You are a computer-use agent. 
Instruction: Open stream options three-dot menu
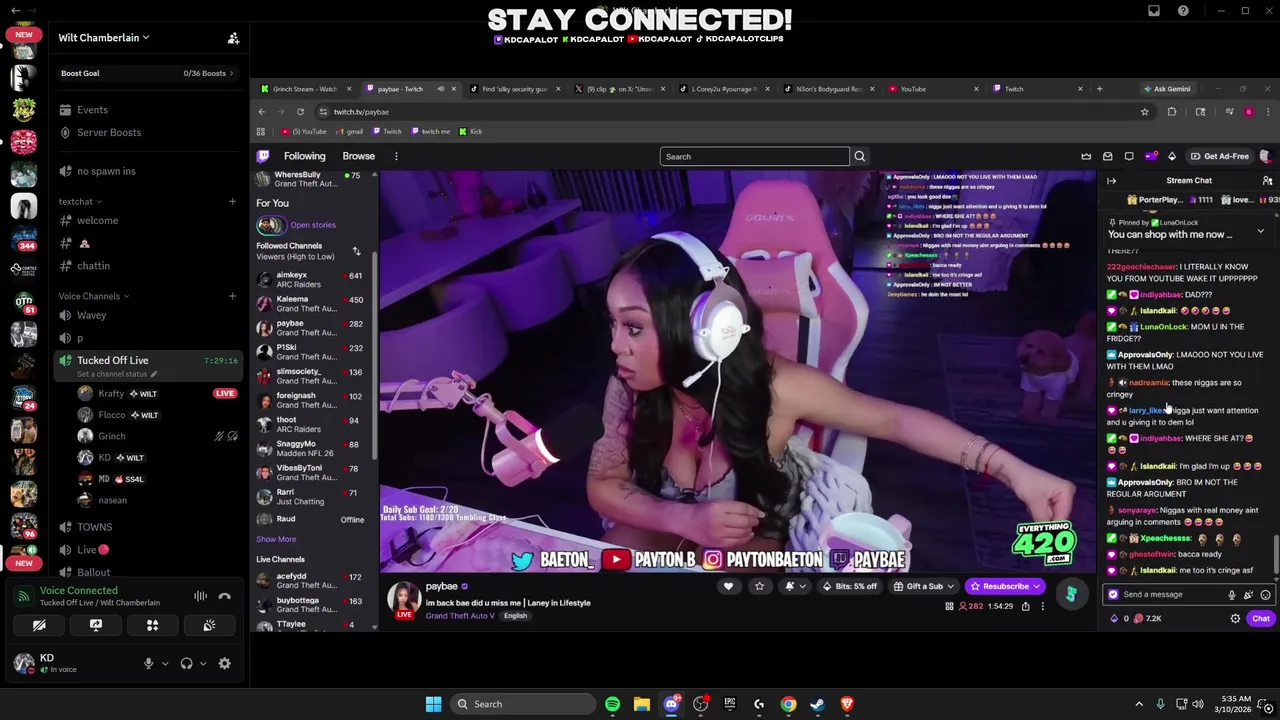(1042, 606)
